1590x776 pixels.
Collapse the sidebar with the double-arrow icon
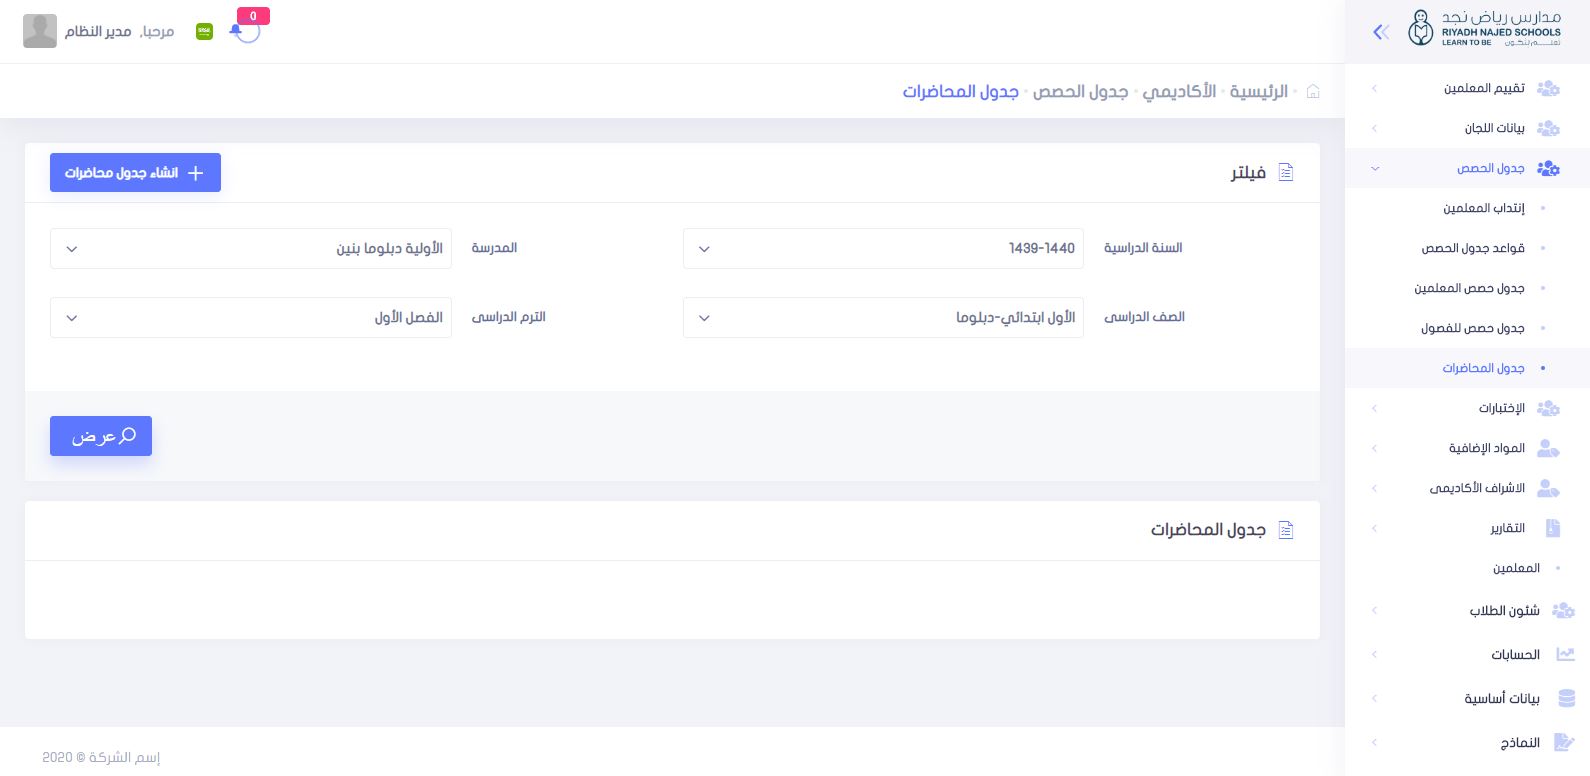pyautogui.click(x=1381, y=32)
